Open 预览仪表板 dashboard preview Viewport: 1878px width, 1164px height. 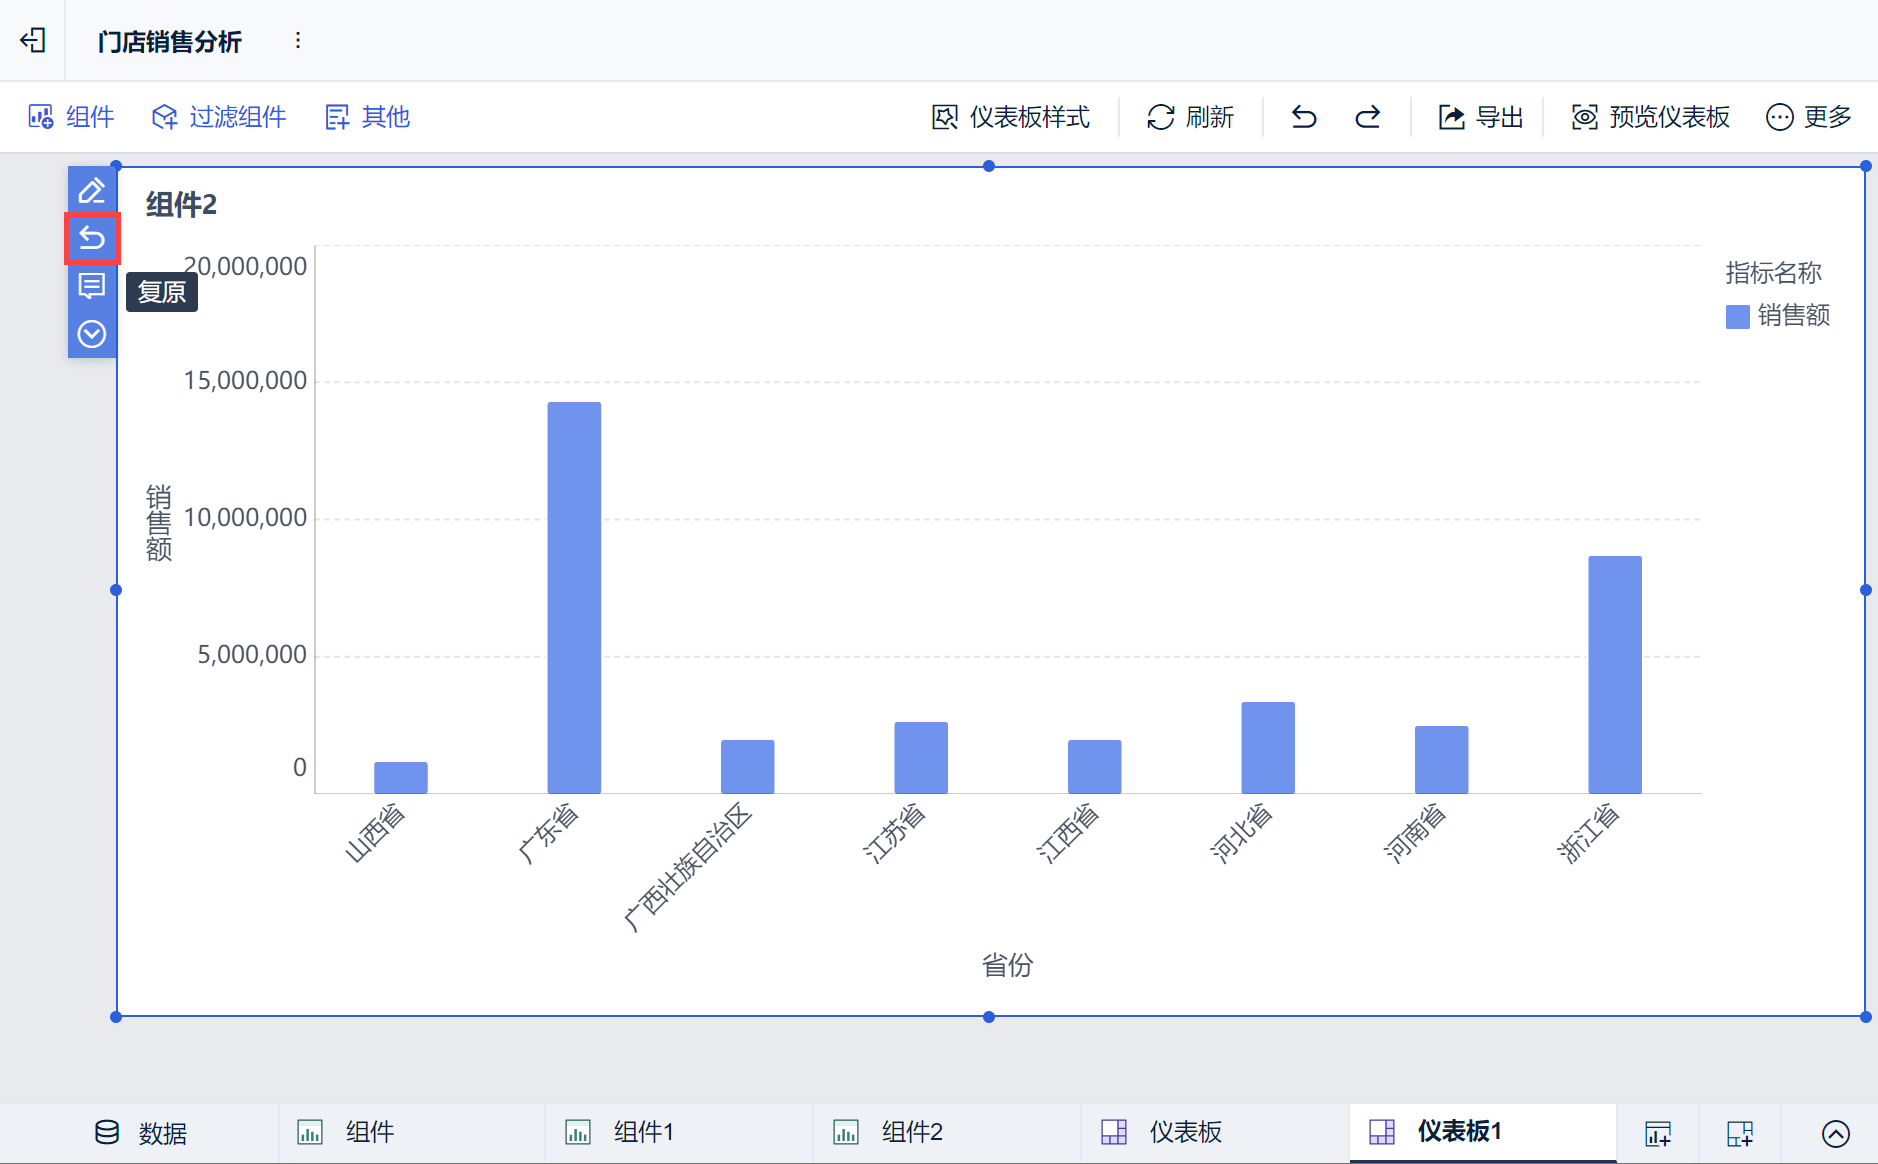pos(1650,117)
